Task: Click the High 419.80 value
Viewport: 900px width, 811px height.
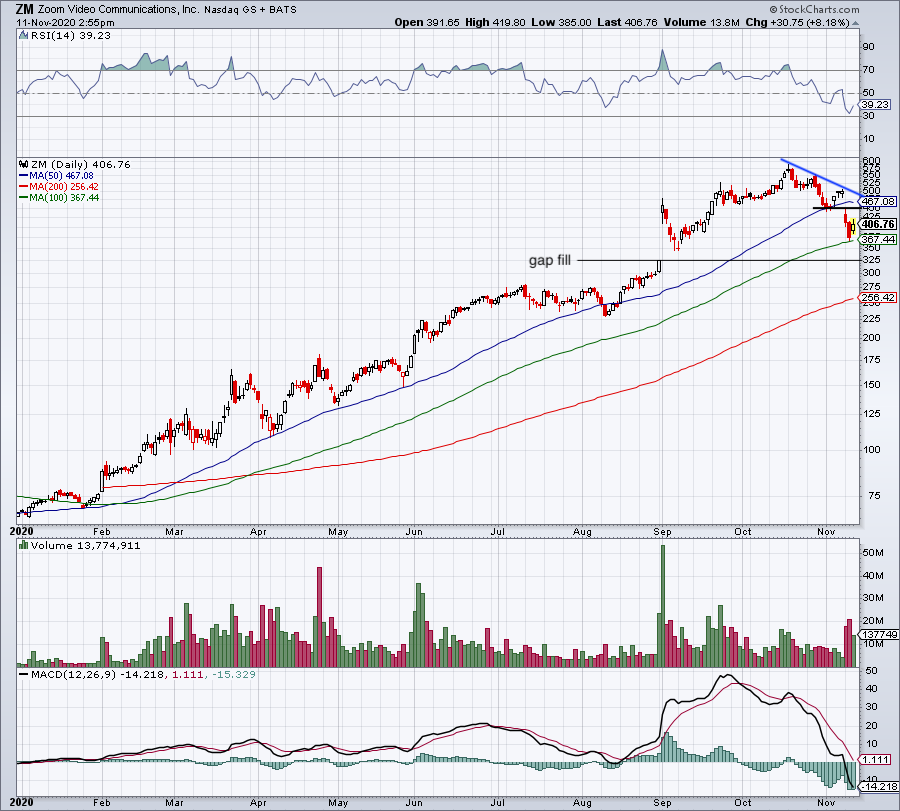Action: pos(495,22)
